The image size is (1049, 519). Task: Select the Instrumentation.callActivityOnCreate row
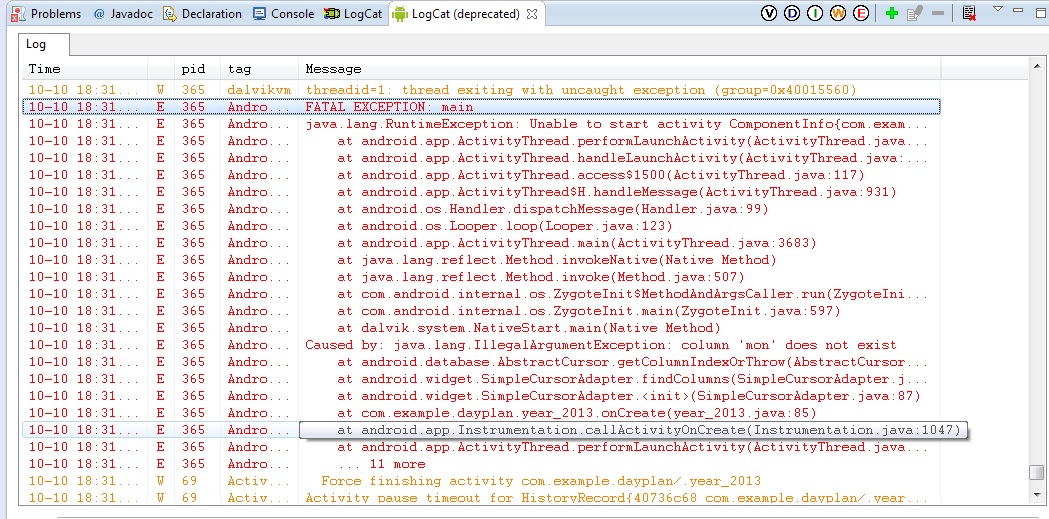point(482,430)
